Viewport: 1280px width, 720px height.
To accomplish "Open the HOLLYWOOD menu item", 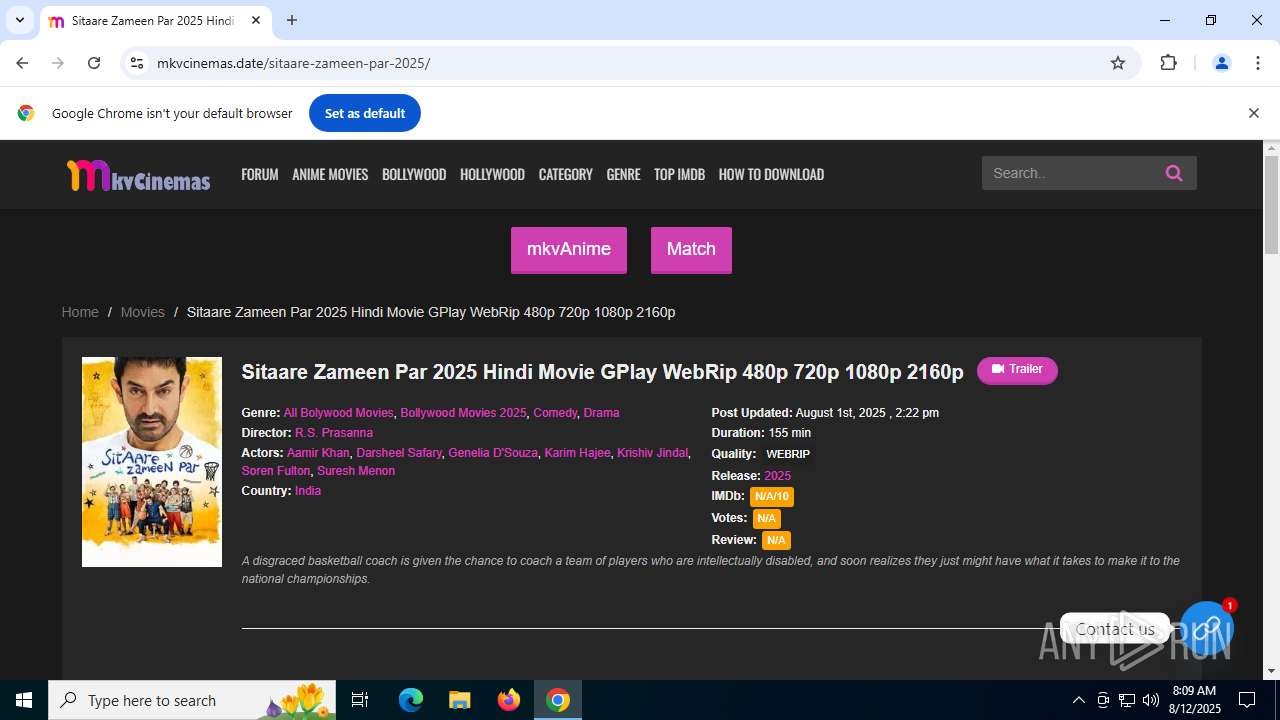I will (492, 174).
